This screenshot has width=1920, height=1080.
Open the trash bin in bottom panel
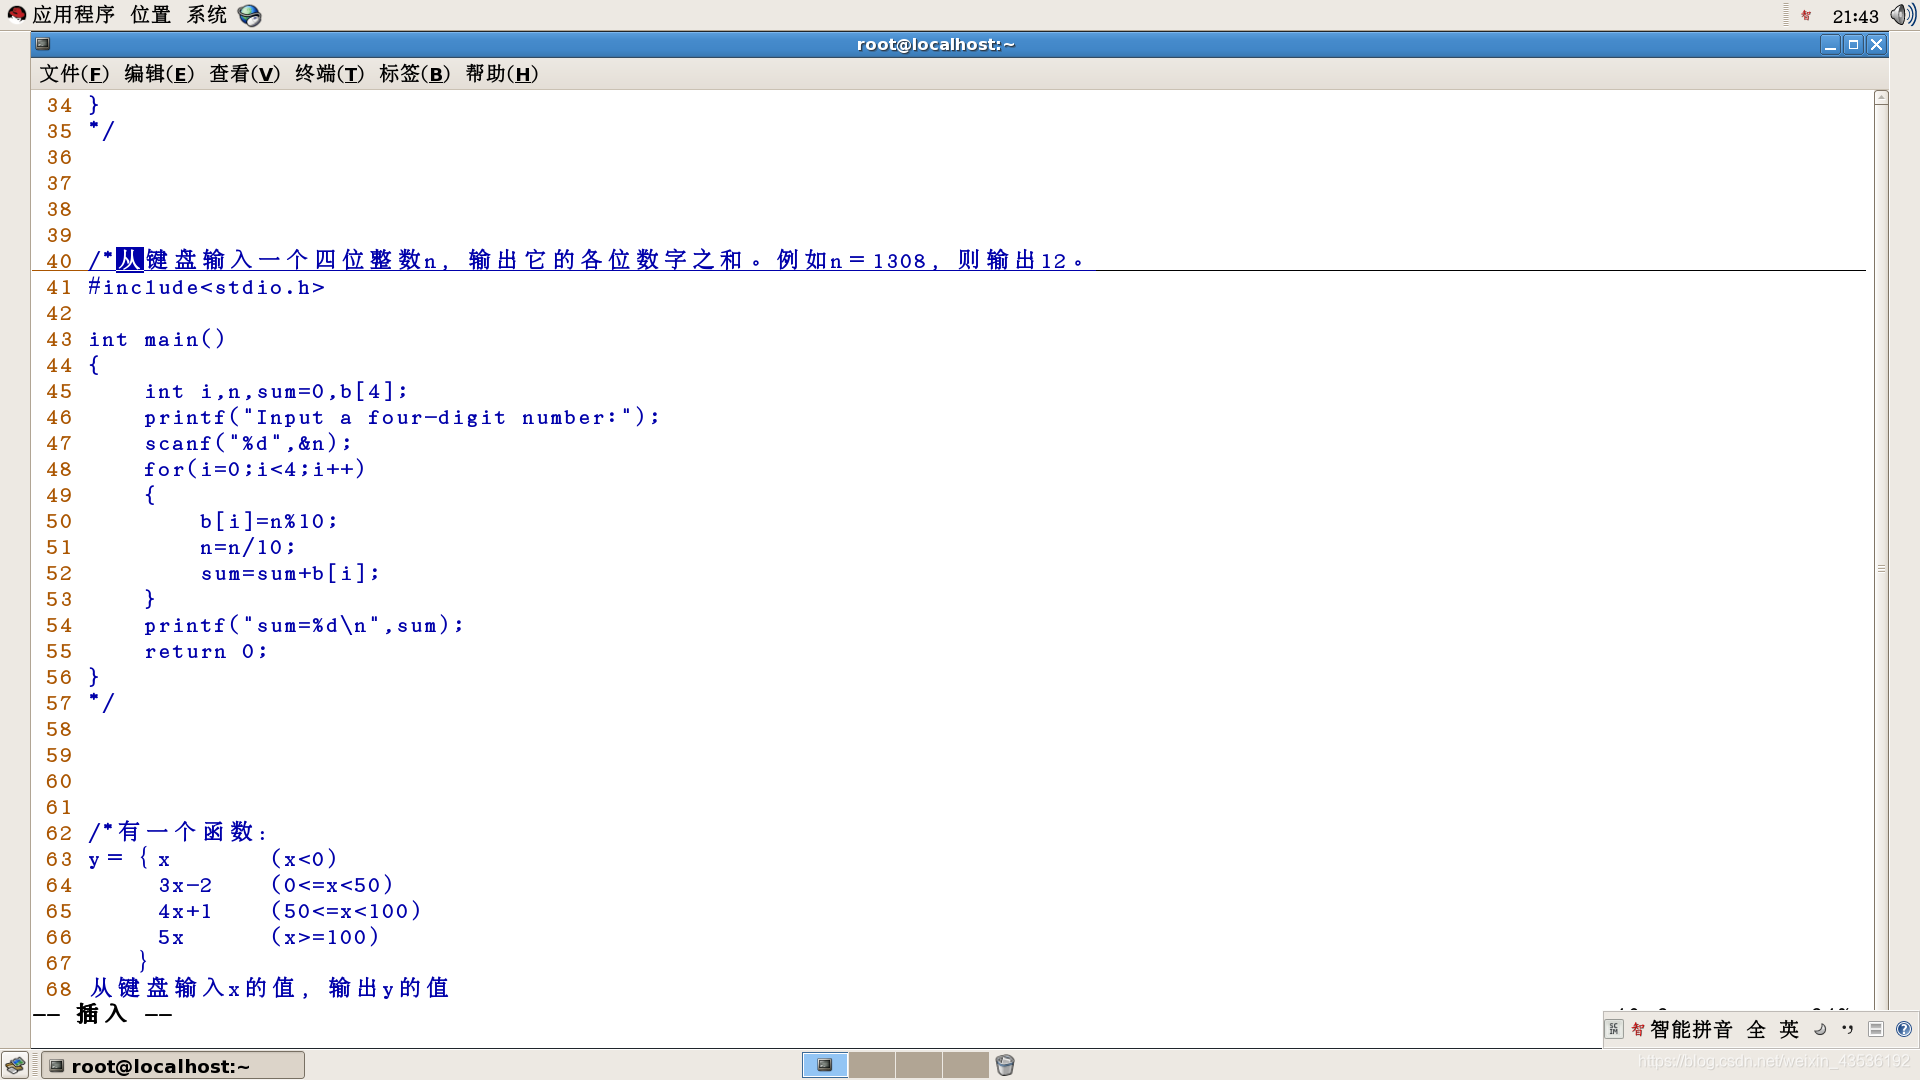coord(1005,1065)
